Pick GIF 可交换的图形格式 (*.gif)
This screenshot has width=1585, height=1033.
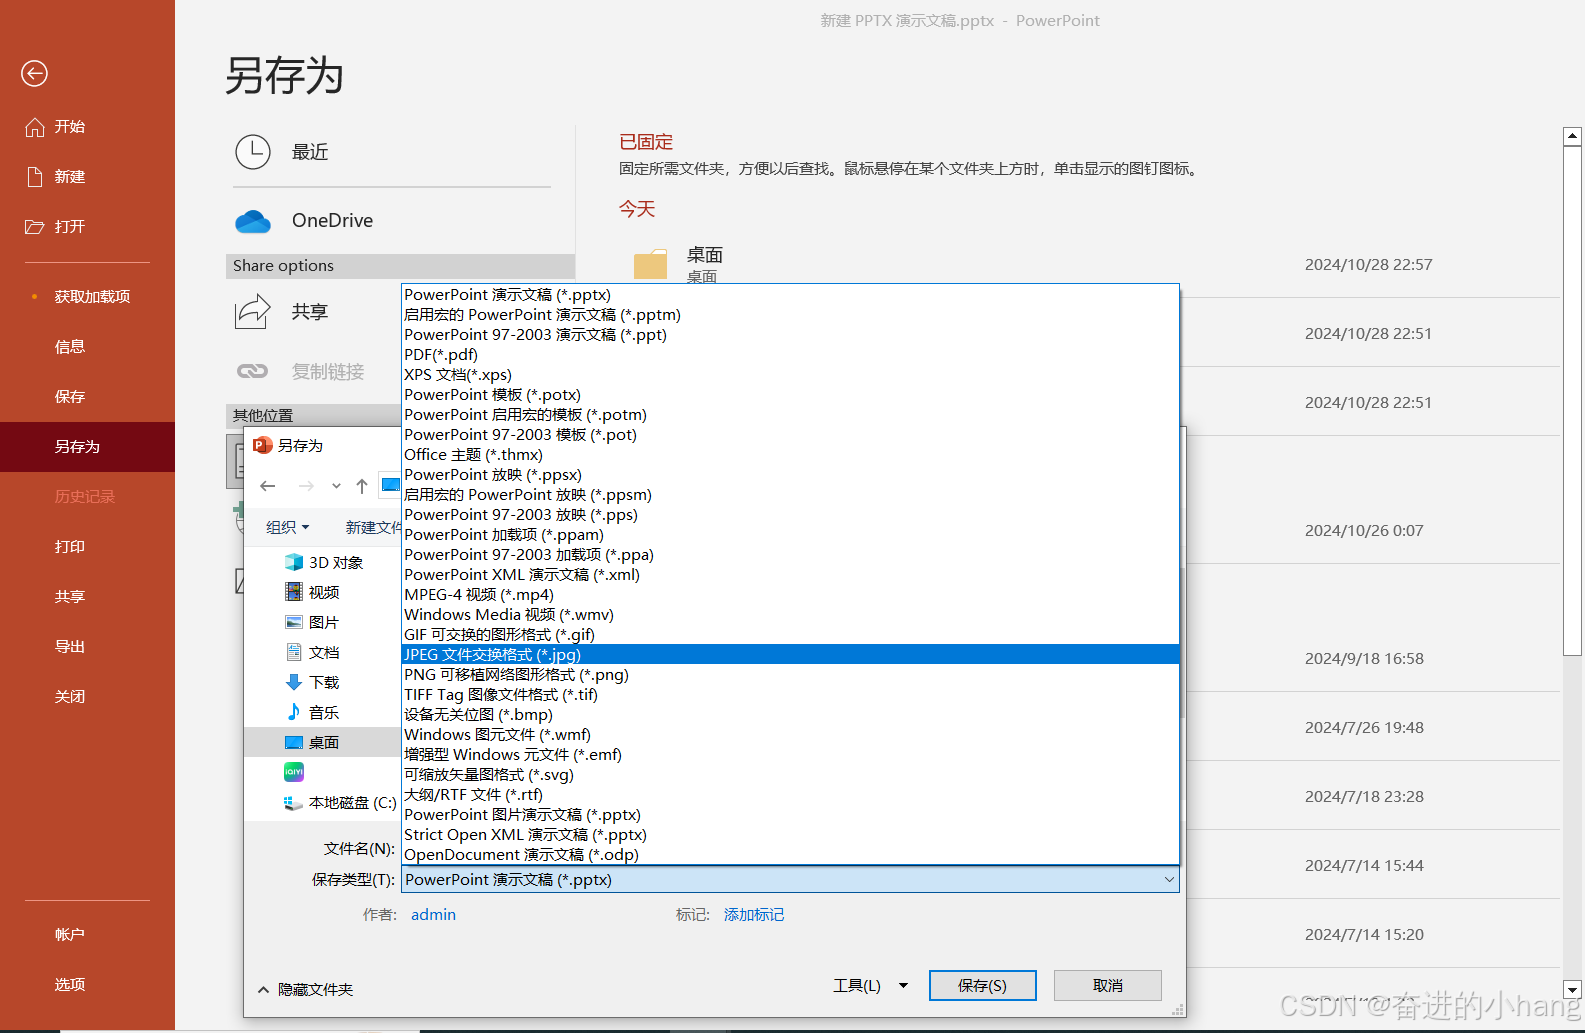pyautogui.click(x=790, y=634)
